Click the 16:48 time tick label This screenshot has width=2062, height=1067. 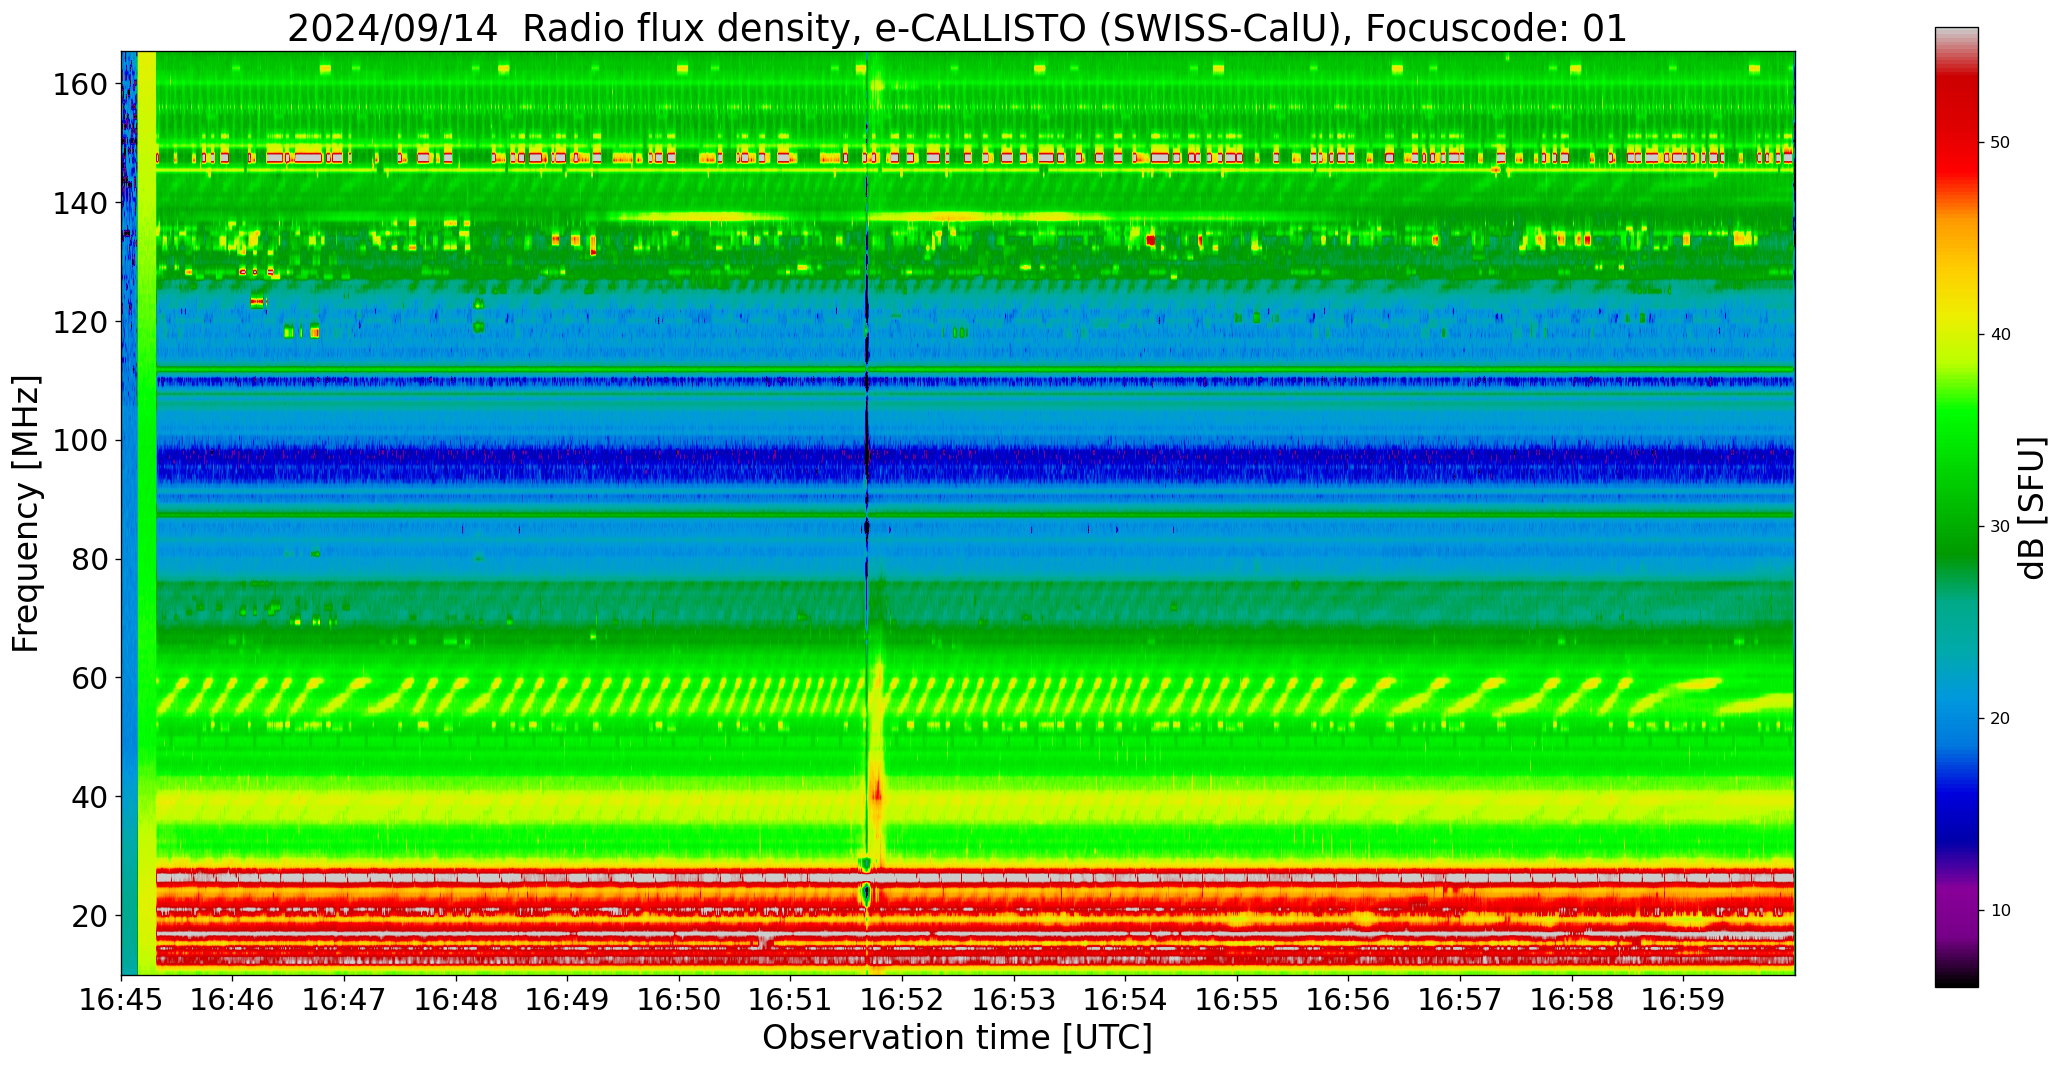pyautogui.click(x=456, y=1000)
